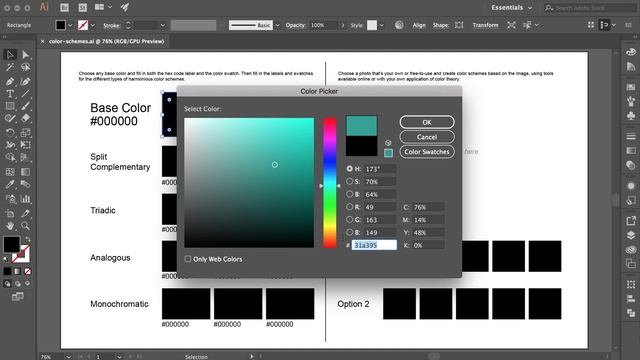Select the Column Graph tool
Viewport: 640px width, 360px height.
click(x=25, y=199)
